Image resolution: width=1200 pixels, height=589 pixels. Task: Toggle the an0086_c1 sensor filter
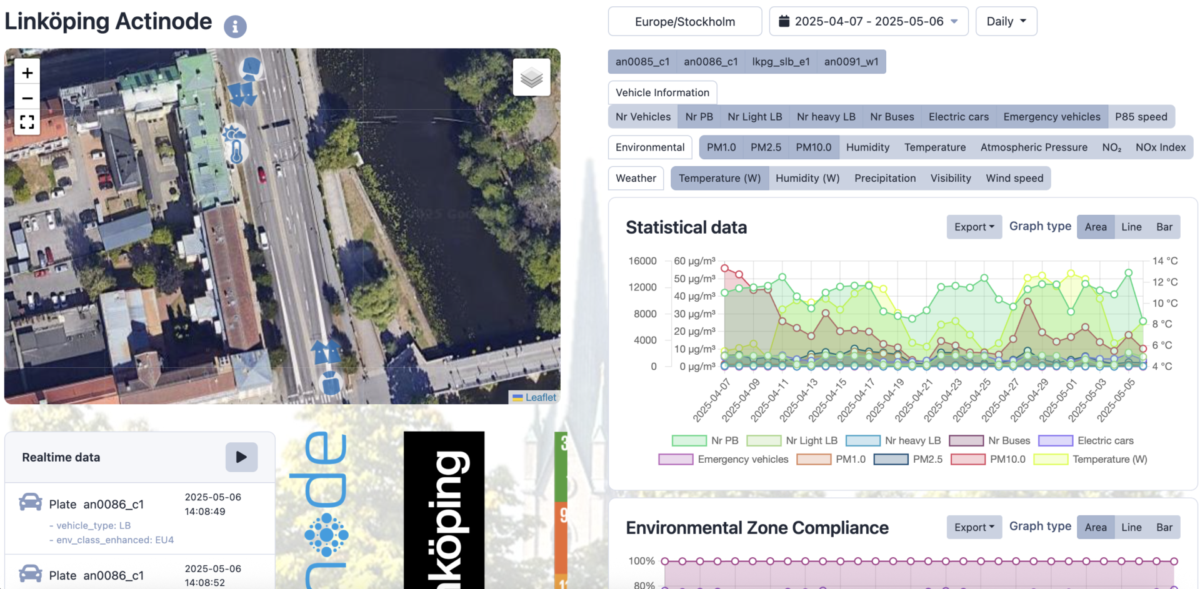(x=710, y=62)
